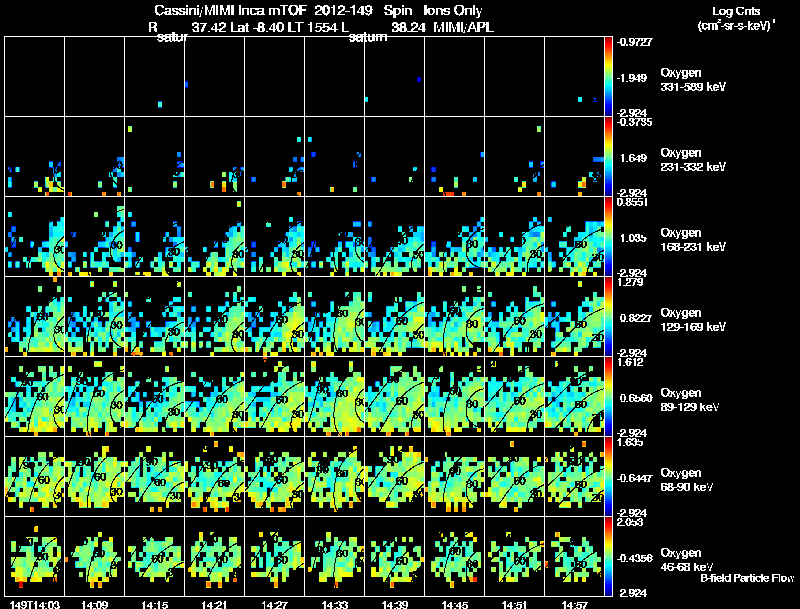Click the 149T14:03 time label
Image resolution: width=800 pixels, height=609 pixels.
click(x=35, y=604)
